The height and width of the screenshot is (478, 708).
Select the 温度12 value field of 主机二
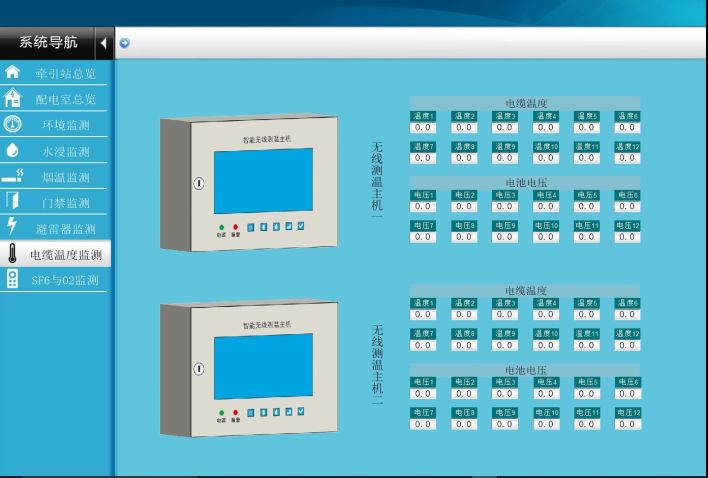pyautogui.click(x=627, y=345)
